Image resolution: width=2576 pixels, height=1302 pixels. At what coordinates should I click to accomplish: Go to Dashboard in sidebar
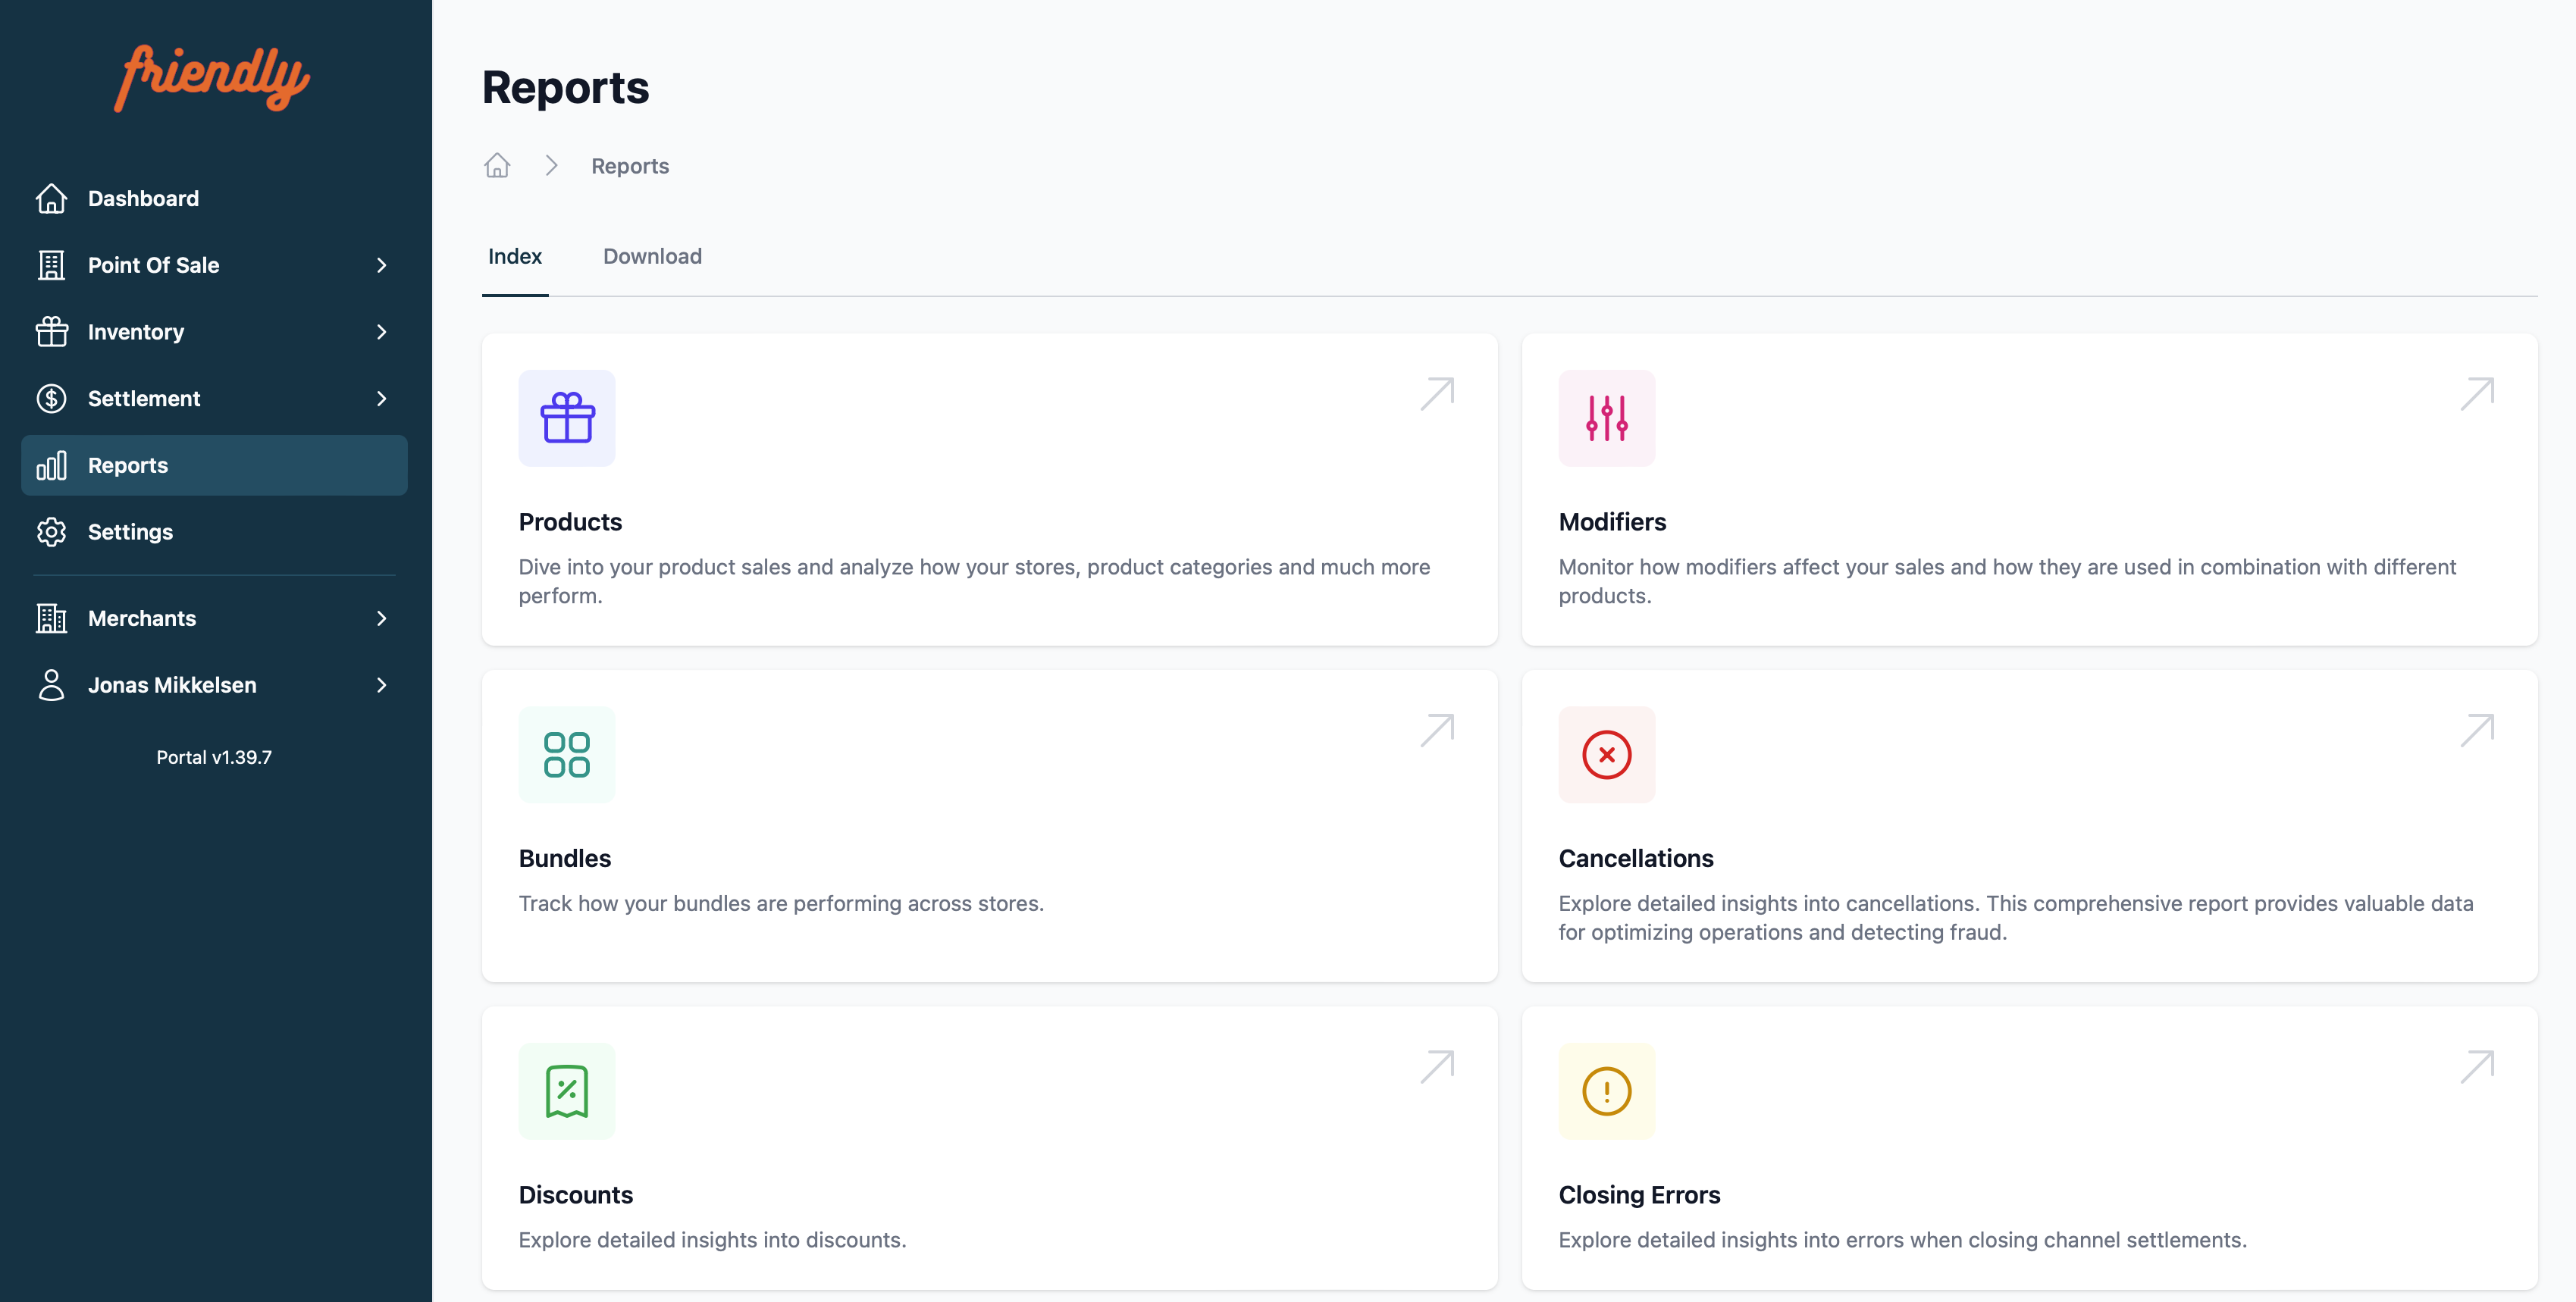[x=143, y=199]
